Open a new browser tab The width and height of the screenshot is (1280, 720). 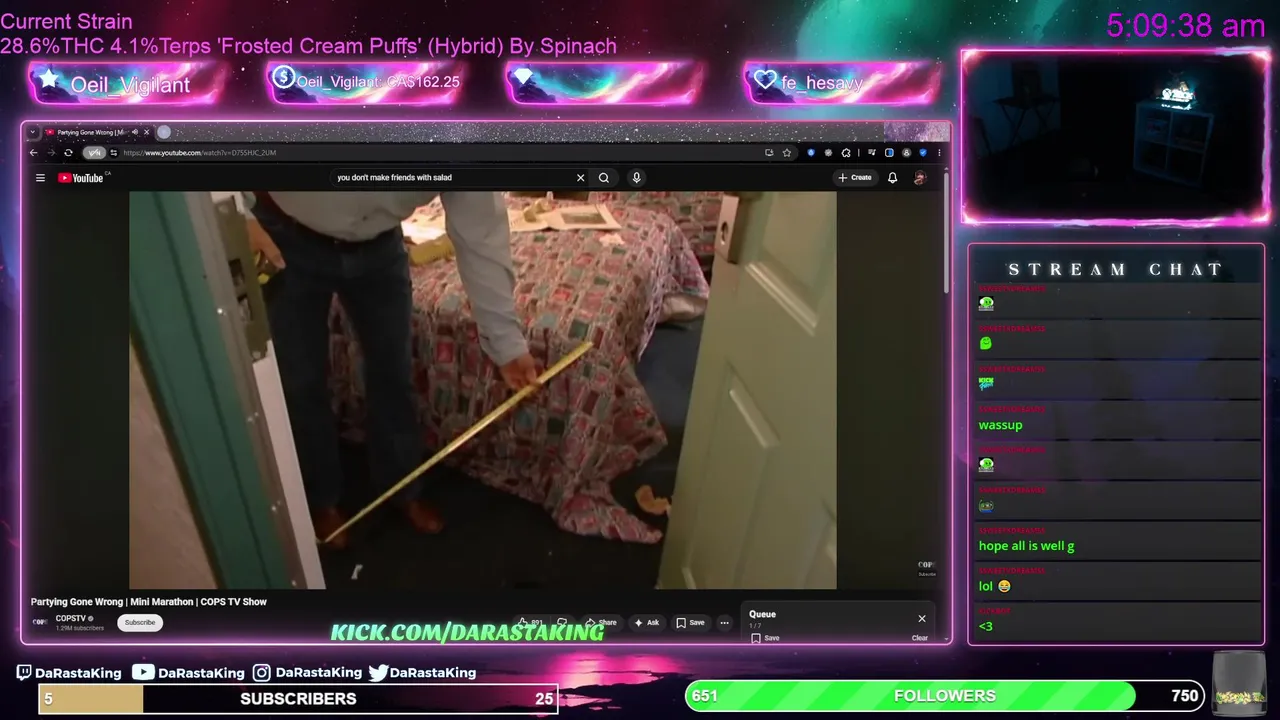[164, 132]
